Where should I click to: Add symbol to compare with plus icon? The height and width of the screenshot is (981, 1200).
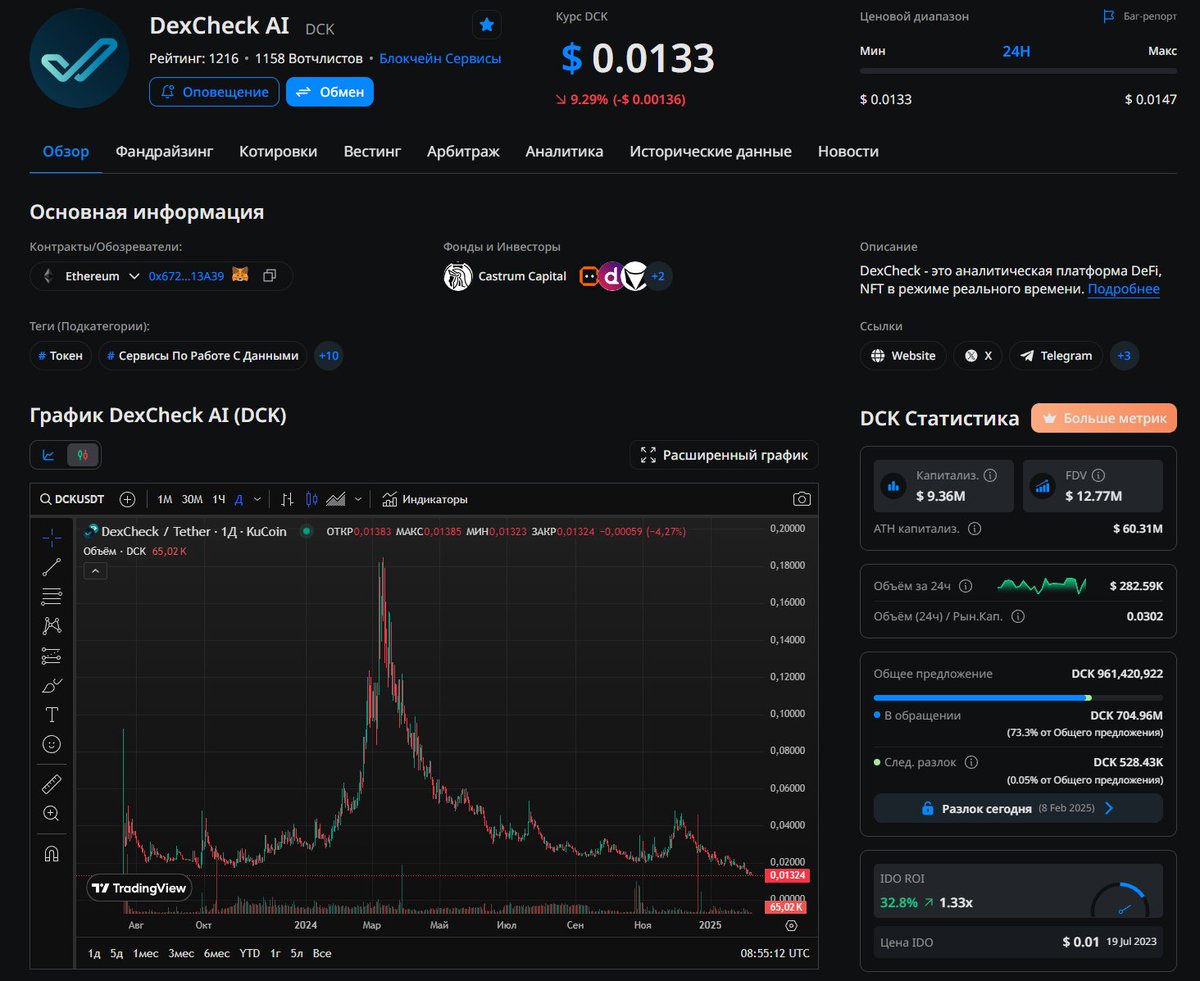point(128,499)
